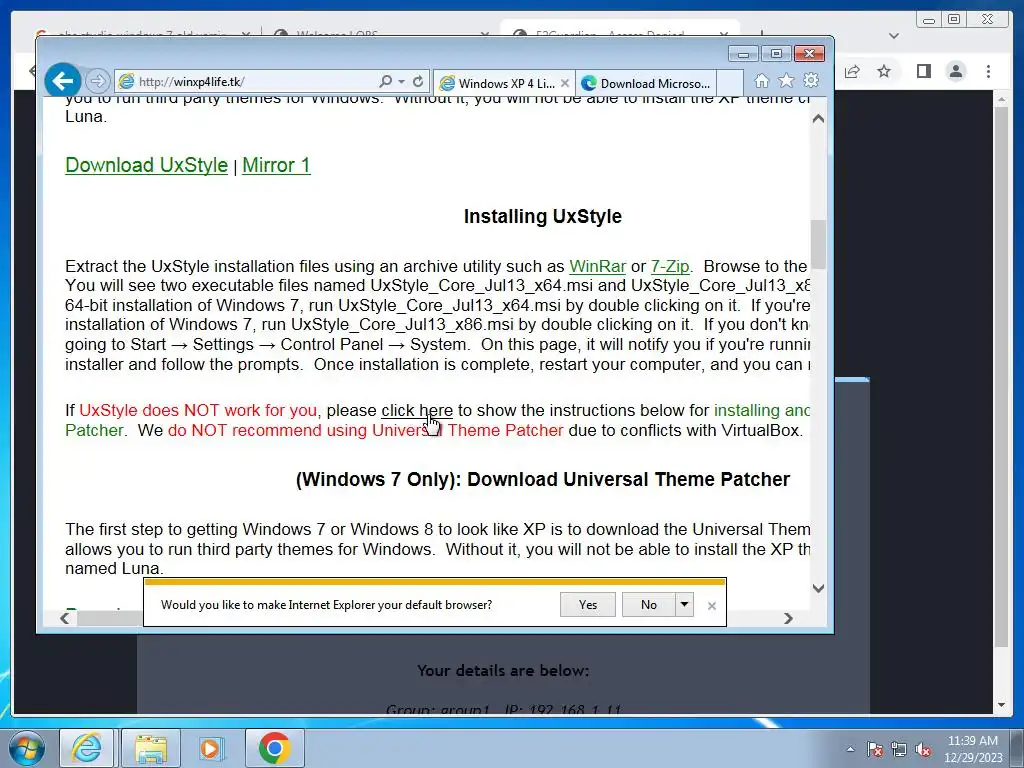Open Chrome three-dot menu
The width and height of the screenshot is (1024, 768).
click(989, 71)
